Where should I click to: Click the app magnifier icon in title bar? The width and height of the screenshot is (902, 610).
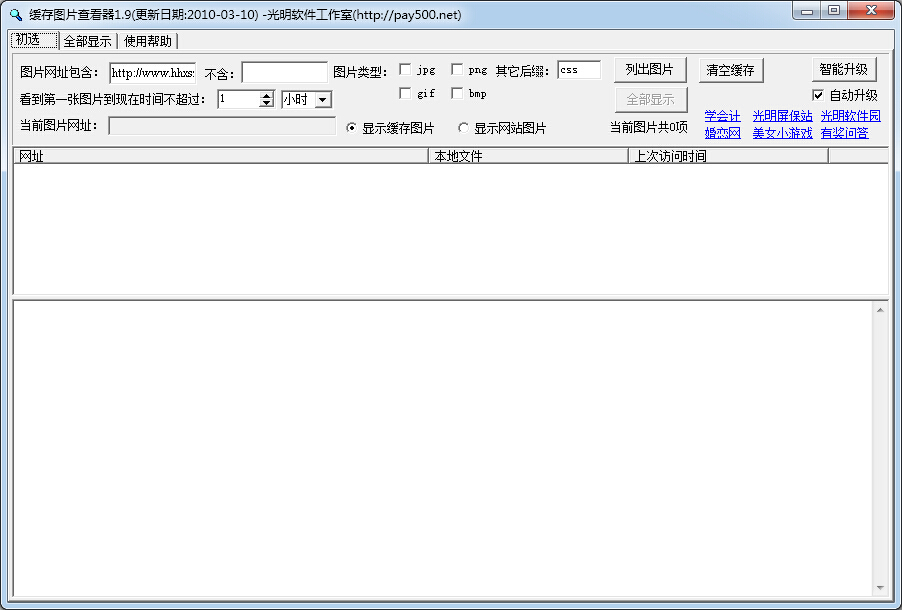15,13
